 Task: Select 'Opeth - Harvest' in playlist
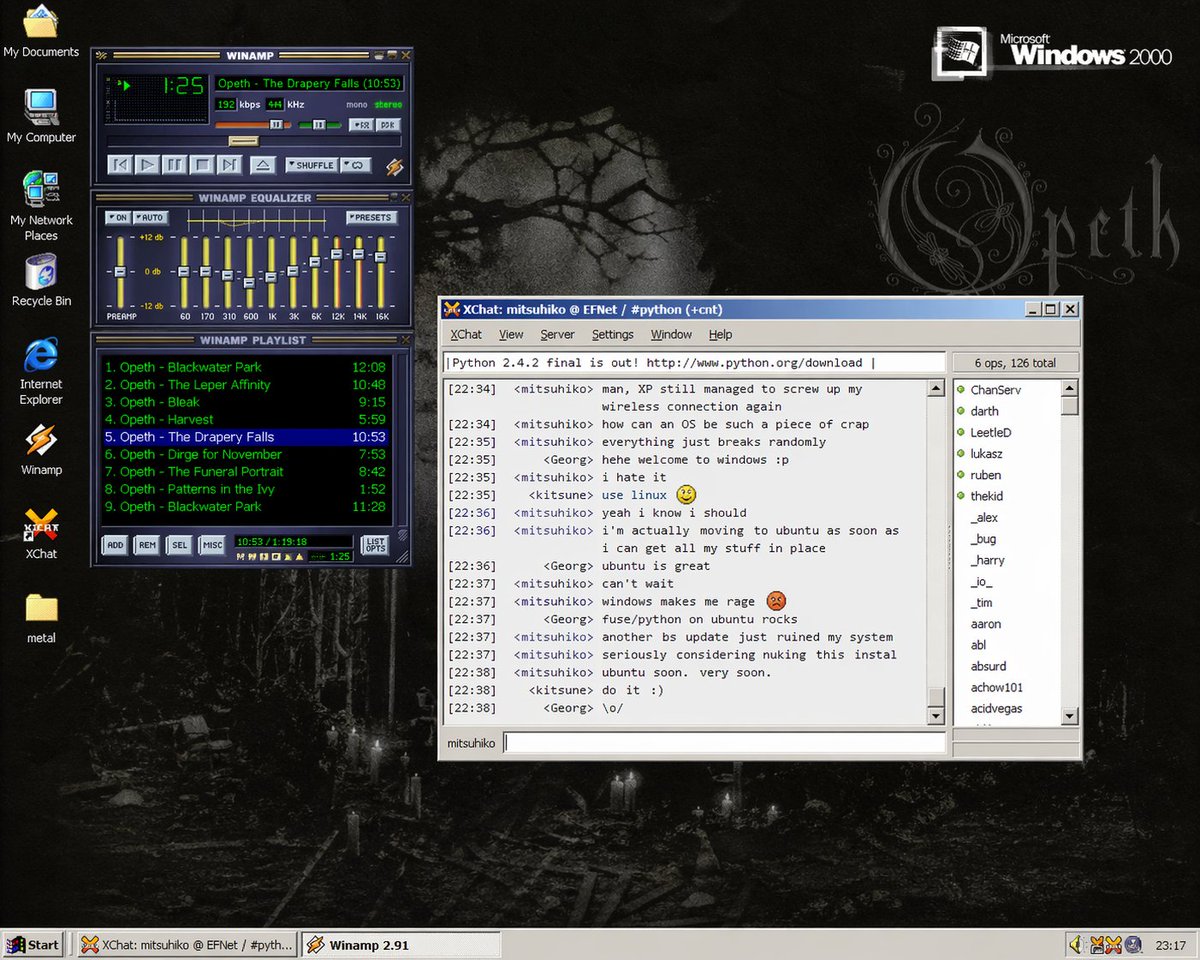click(245, 420)
